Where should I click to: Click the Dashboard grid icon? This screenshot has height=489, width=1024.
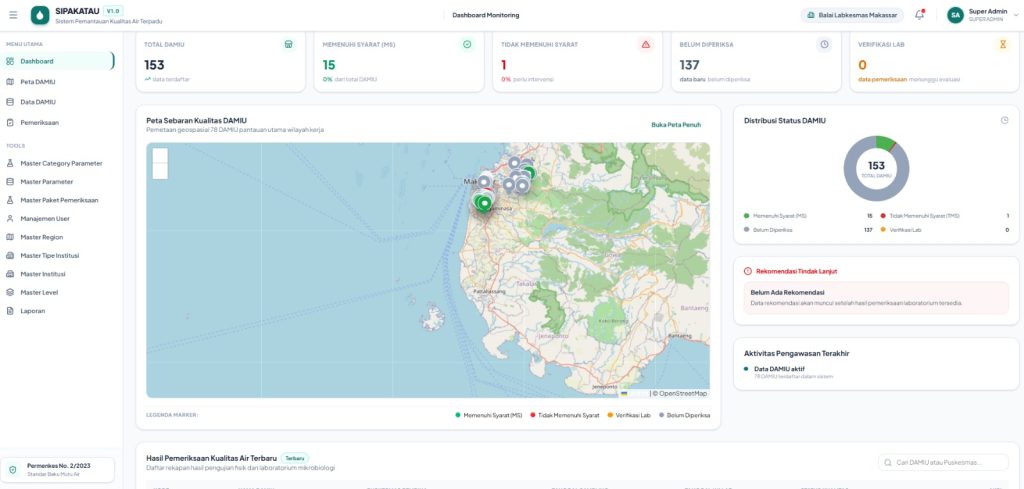coord(10,61)
